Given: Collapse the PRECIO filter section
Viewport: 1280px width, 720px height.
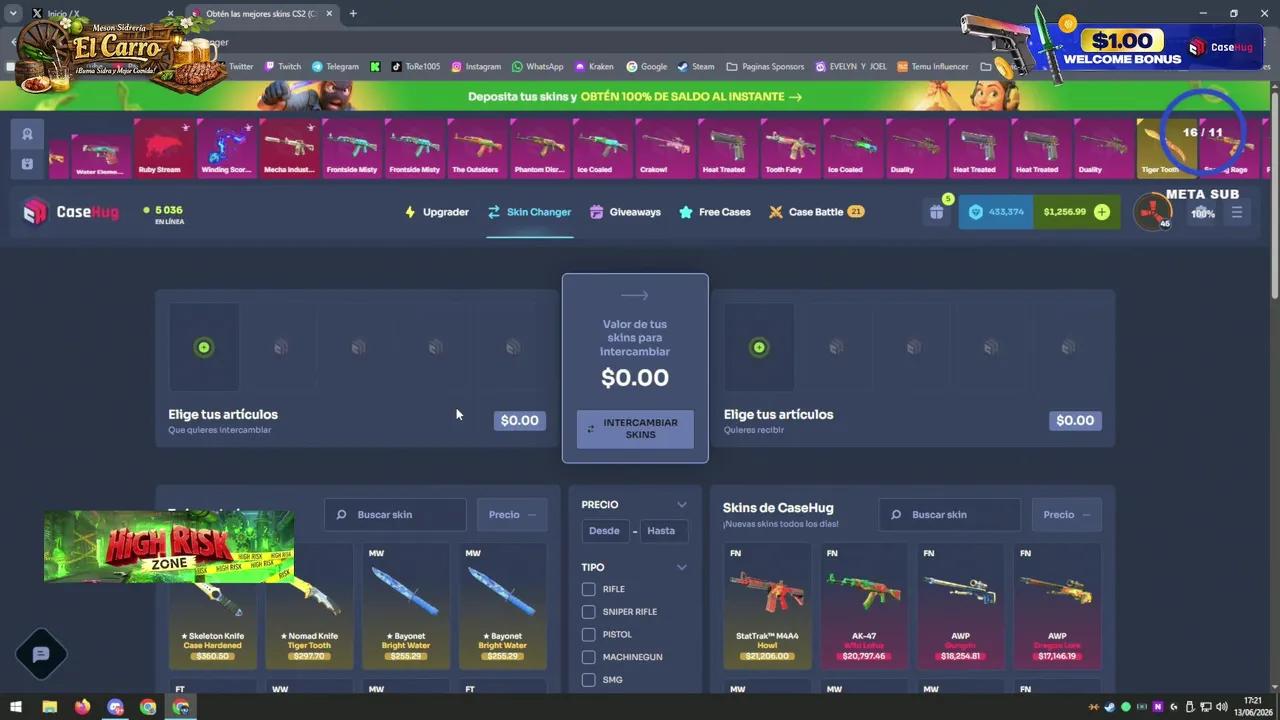Looking at the screenshot, I should tap(682, 505).
